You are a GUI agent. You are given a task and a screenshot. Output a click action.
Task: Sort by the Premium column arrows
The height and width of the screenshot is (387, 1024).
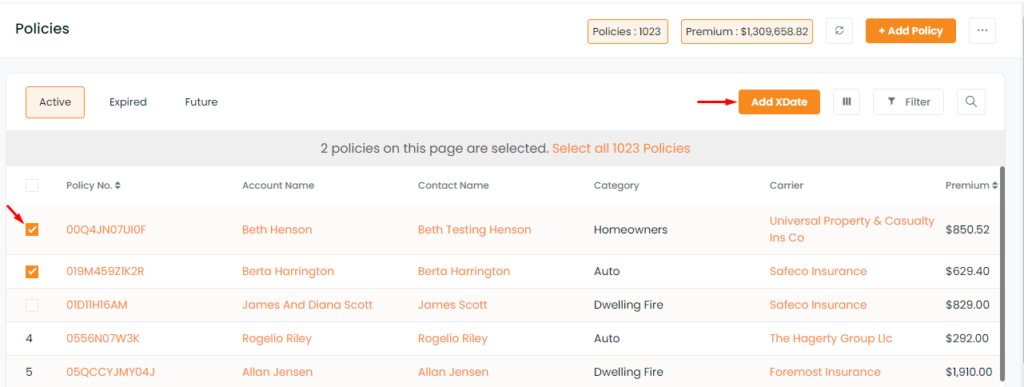pyautogui.click(x=995, y=185)
